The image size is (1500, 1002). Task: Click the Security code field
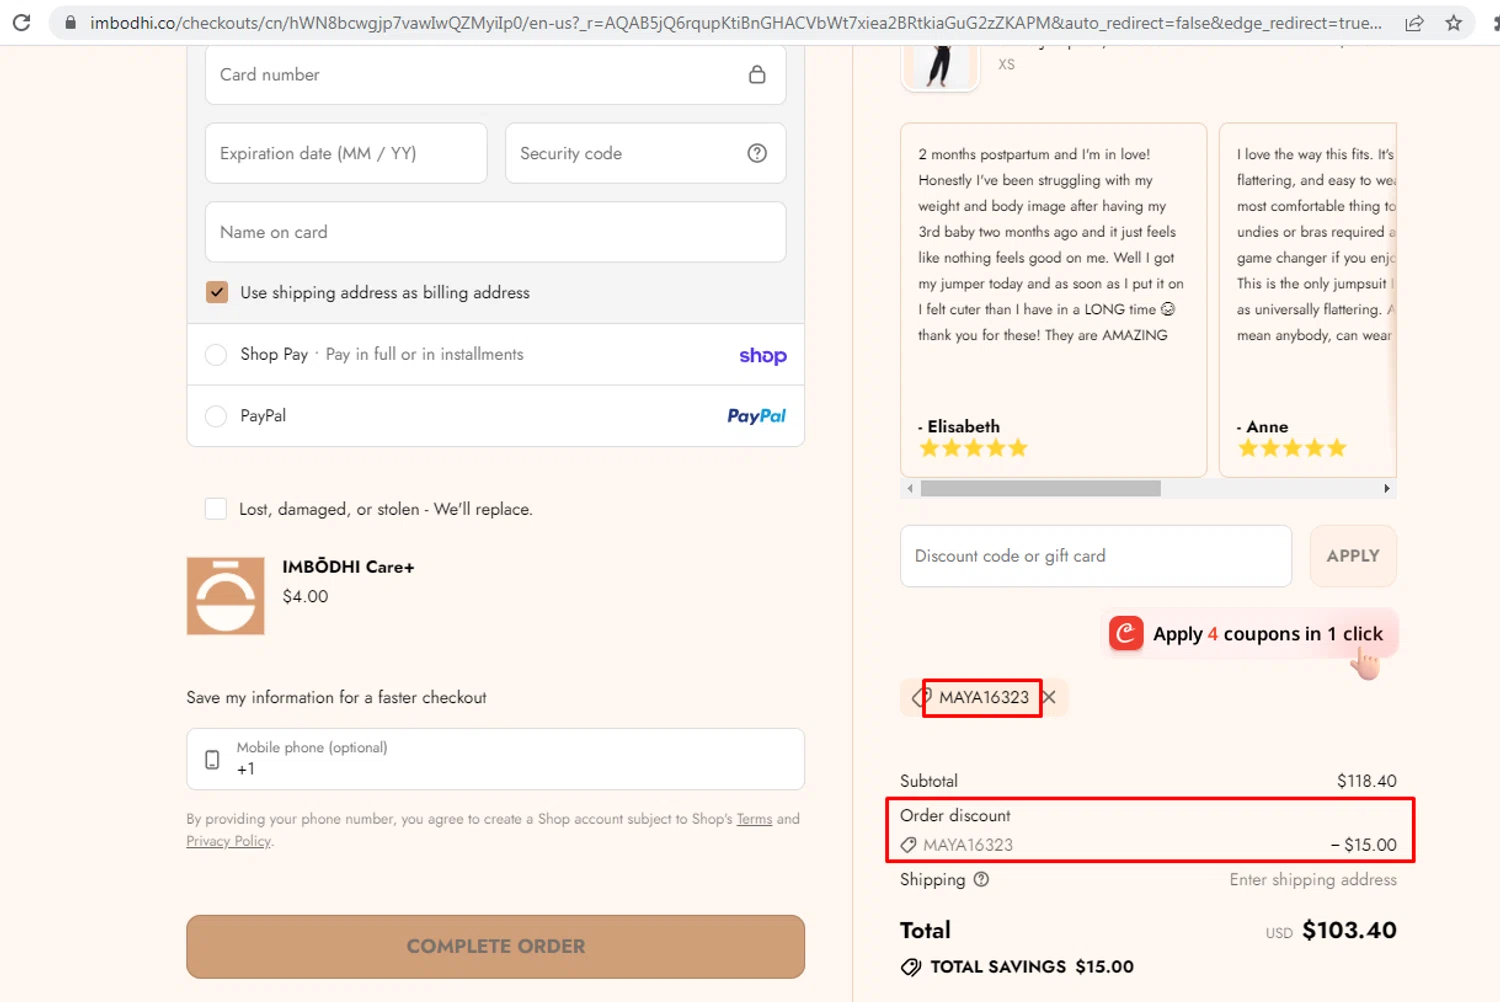coord(645,153)
